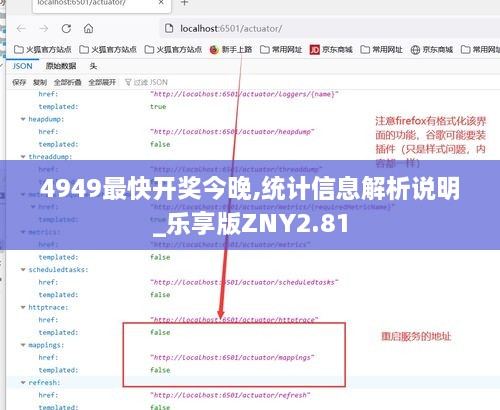Viewport: 500px width, 410px height.
Task: Collapse the mappings node arrow
Action: point(23,345)
